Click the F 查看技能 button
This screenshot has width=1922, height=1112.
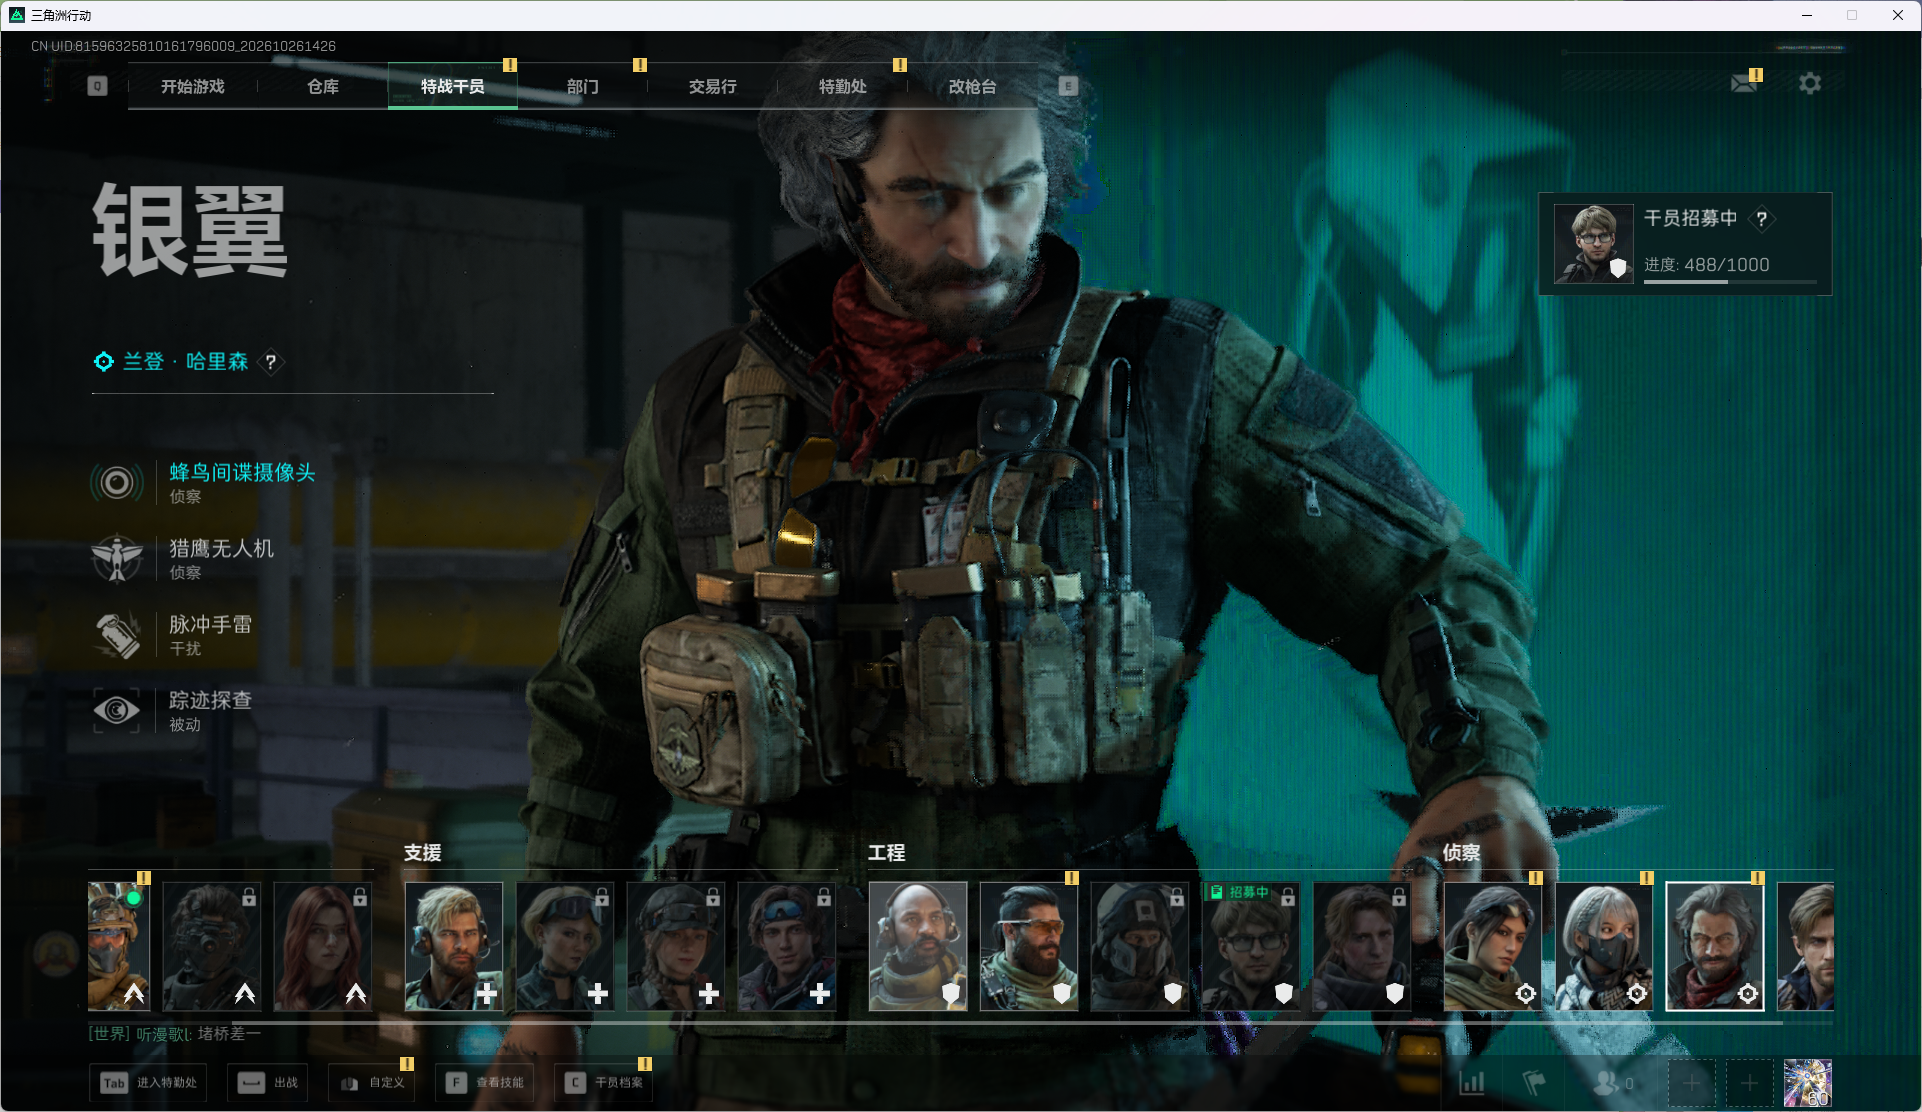point(485,1083)
